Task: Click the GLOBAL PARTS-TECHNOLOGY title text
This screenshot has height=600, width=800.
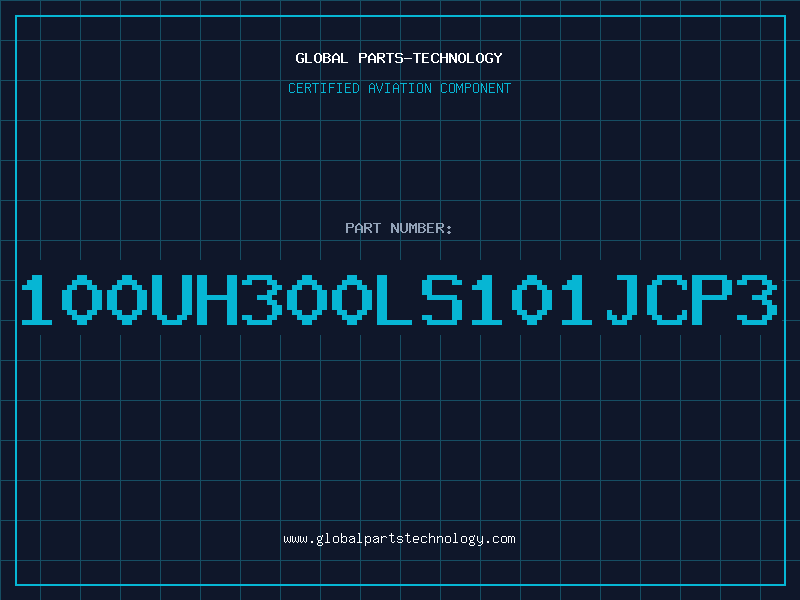Action: pos(399,58)
